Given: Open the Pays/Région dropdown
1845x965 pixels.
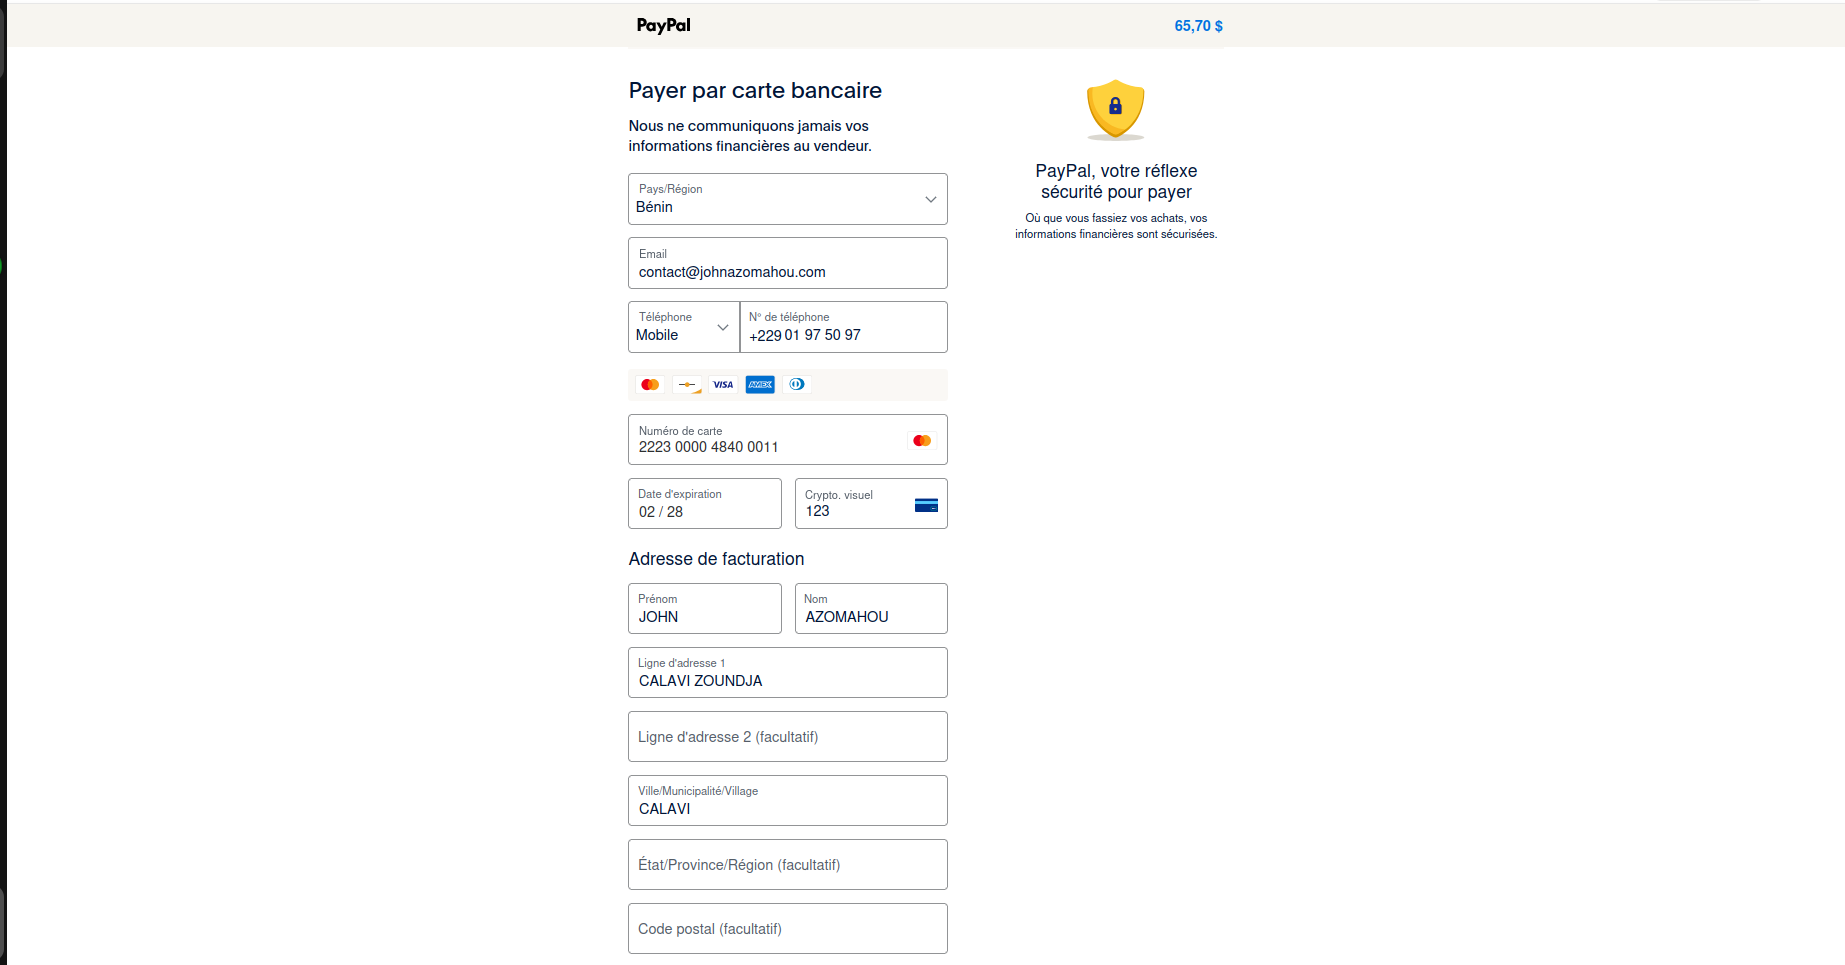Looking at the screenshot, I should [787, 199].
